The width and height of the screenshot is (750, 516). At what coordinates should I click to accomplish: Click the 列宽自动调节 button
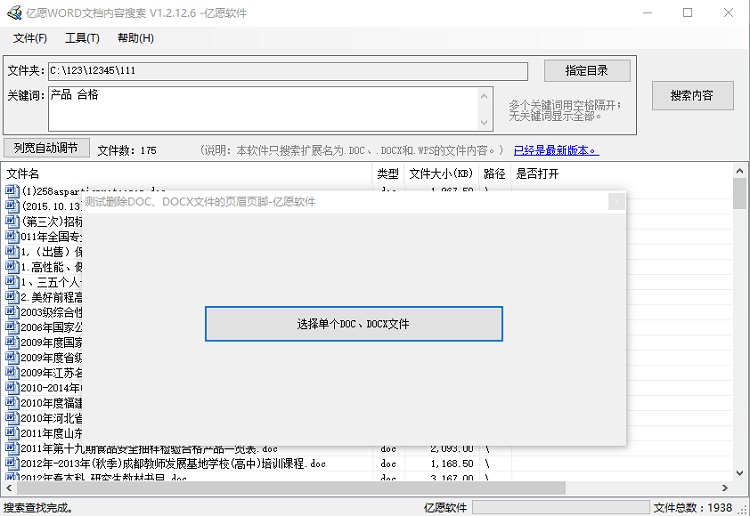[46, 148]
